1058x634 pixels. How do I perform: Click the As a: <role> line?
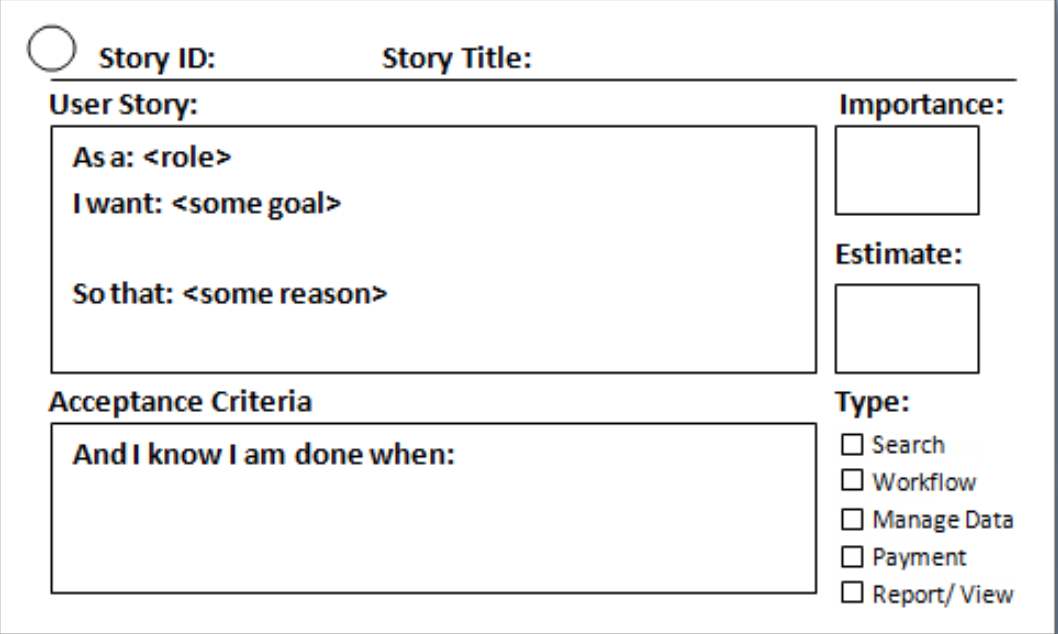point(152,157)
